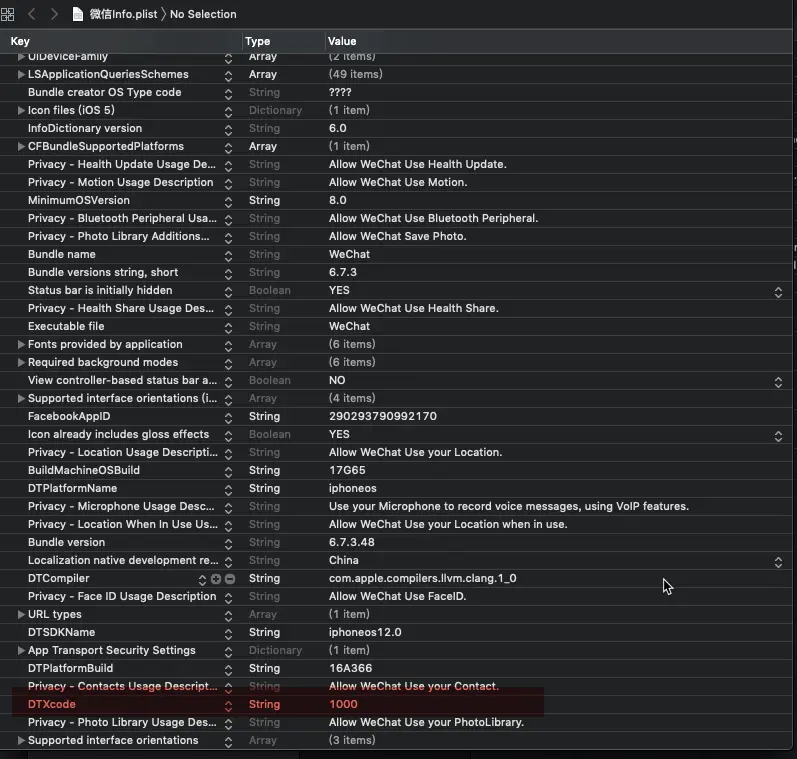This screenshot has height=759, width=797.
Task: Select Allow WeChat Use Health Share. value
Action: (414, 309)
